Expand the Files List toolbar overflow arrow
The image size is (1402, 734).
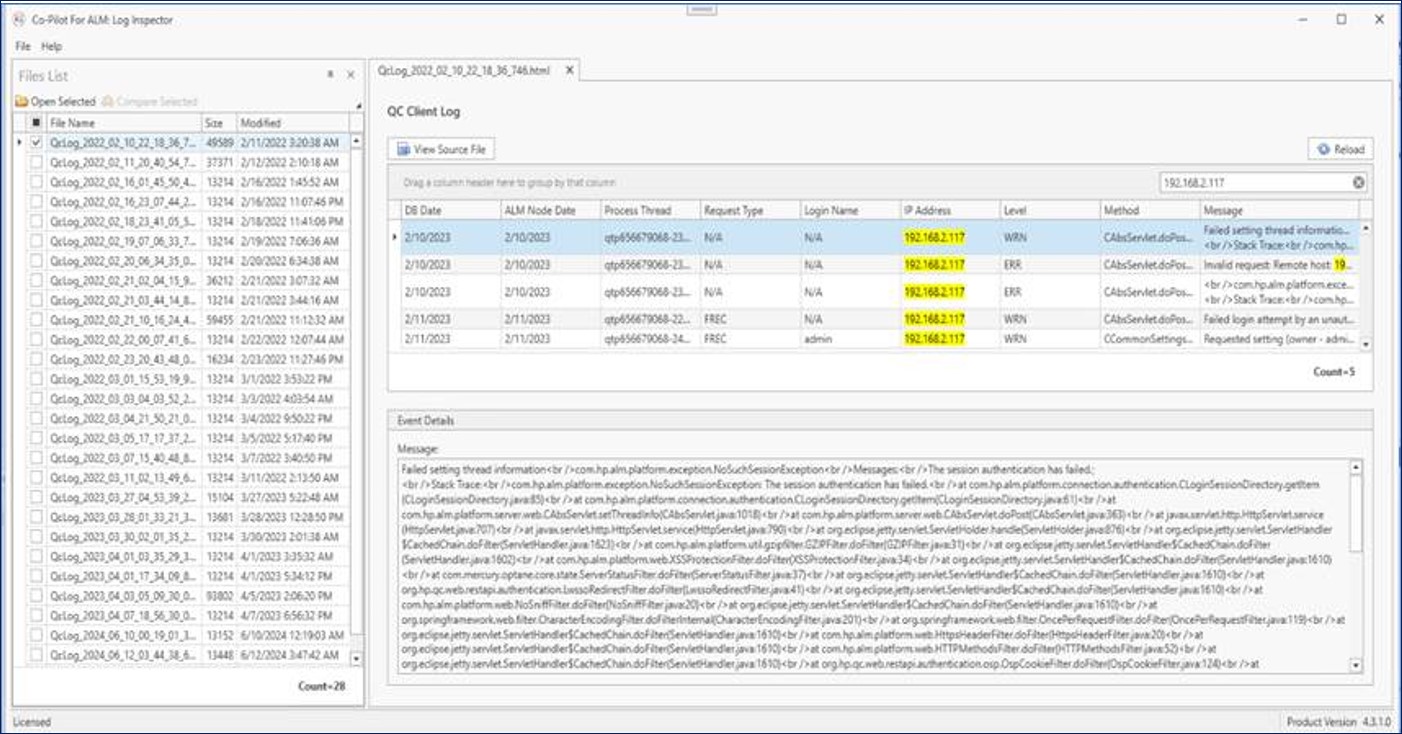(x=358, y=105)
